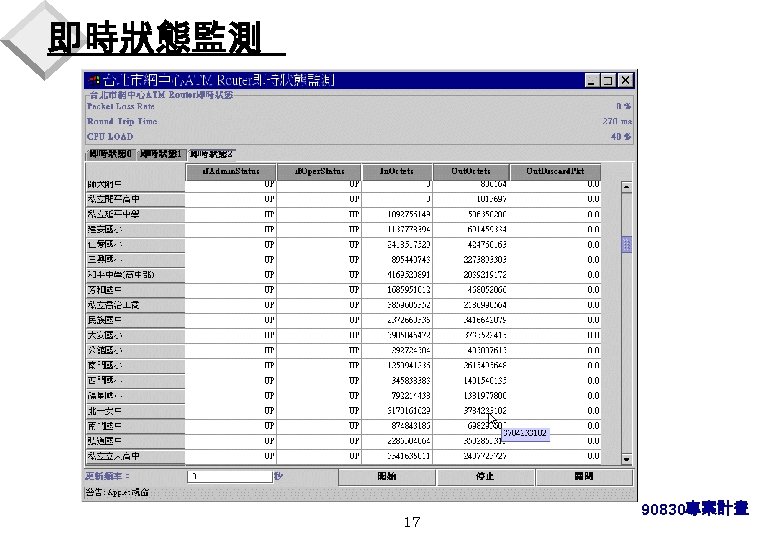Select the 和平中學(高中部) row header
Image resolution: width=780 pixels, height=540 pixels.
135,275
